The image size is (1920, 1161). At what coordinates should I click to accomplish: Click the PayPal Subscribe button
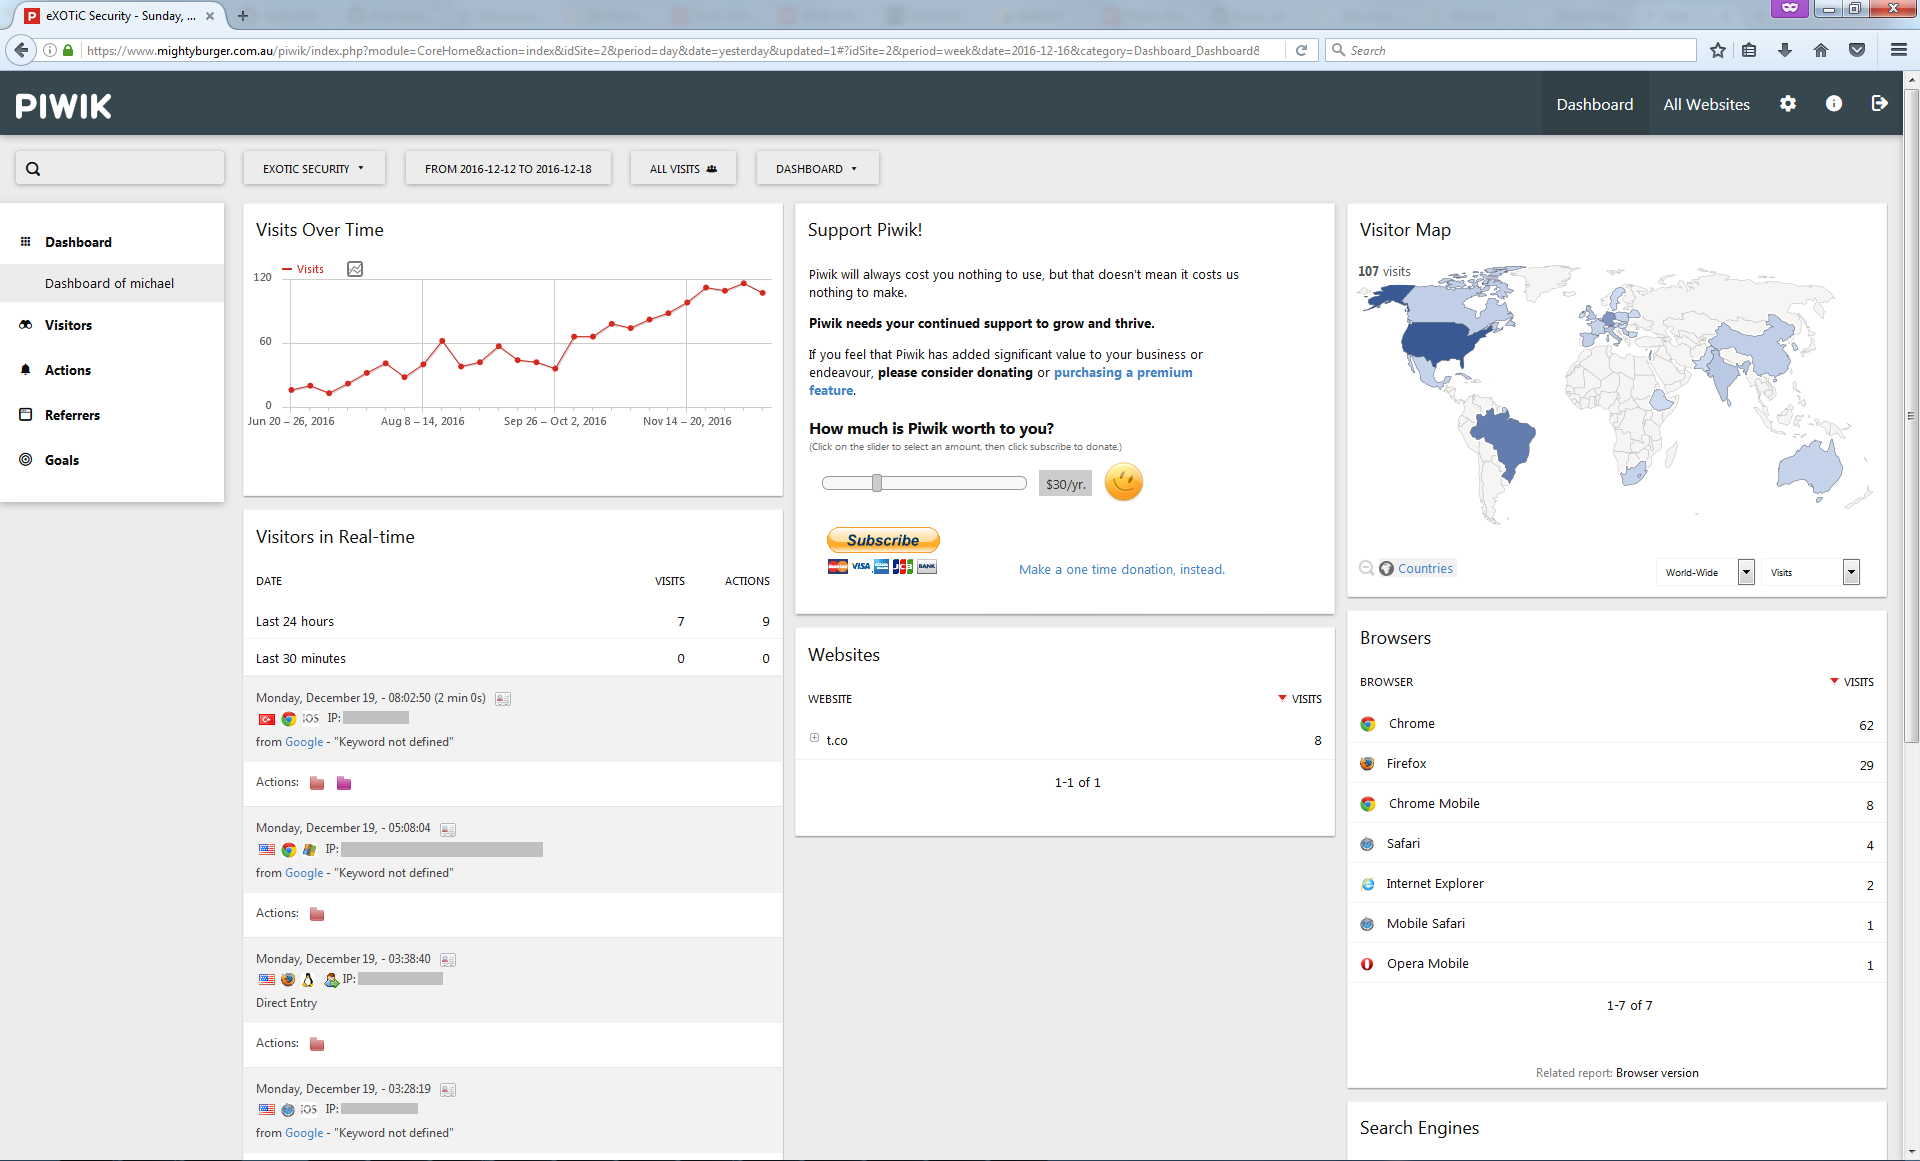(883, 540)
